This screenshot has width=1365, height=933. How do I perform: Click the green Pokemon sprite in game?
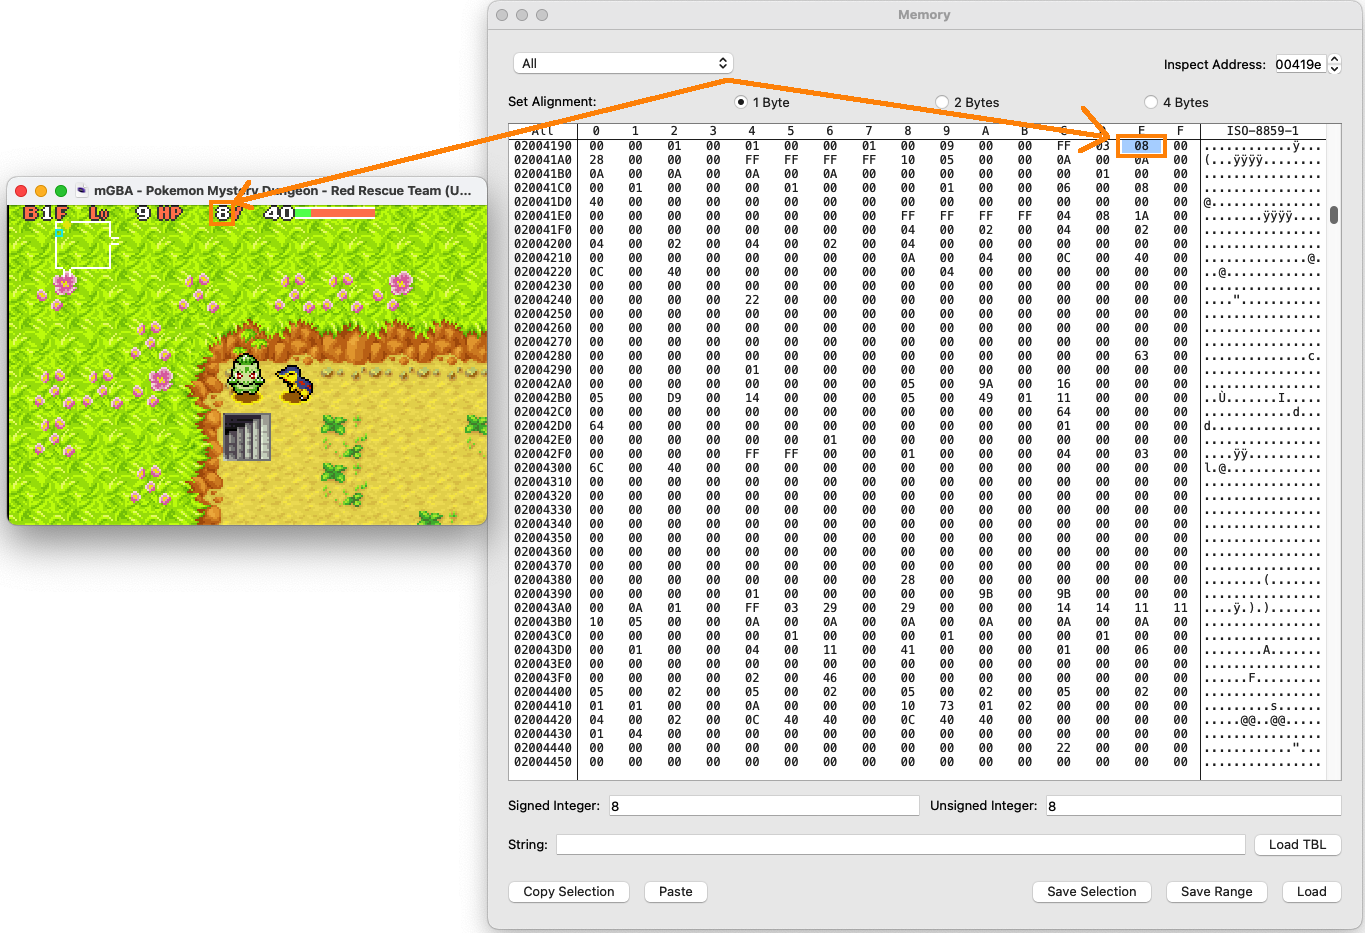point(245,375)
